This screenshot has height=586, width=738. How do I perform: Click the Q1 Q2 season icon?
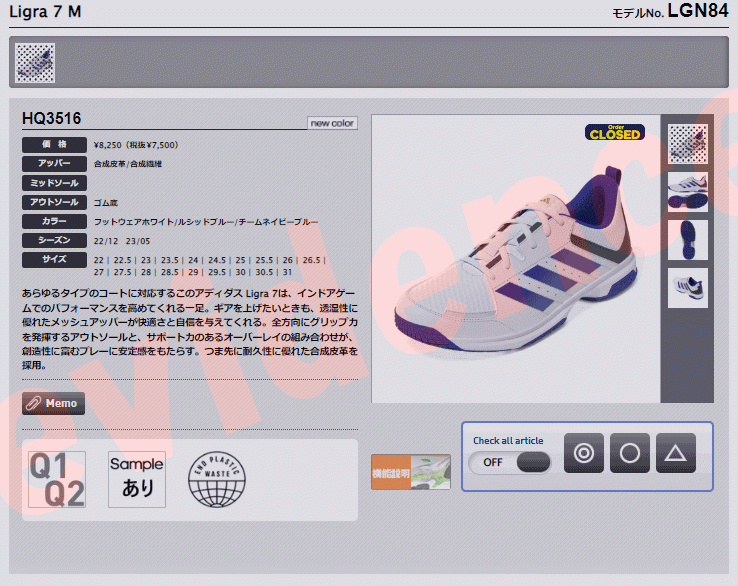pos(57,479)
